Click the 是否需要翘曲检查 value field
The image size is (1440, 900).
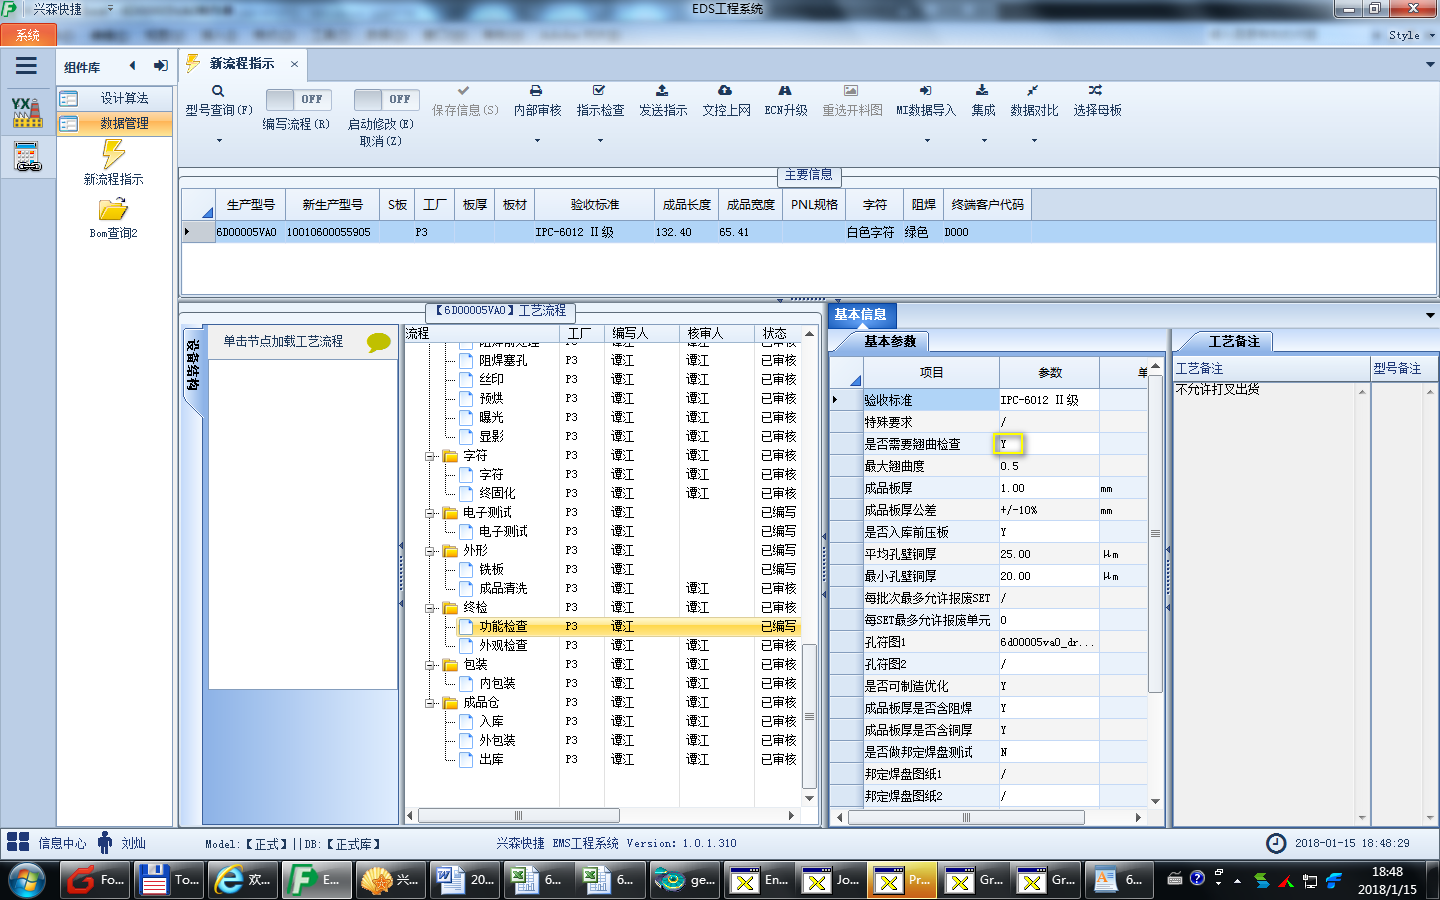point(1048,444)
